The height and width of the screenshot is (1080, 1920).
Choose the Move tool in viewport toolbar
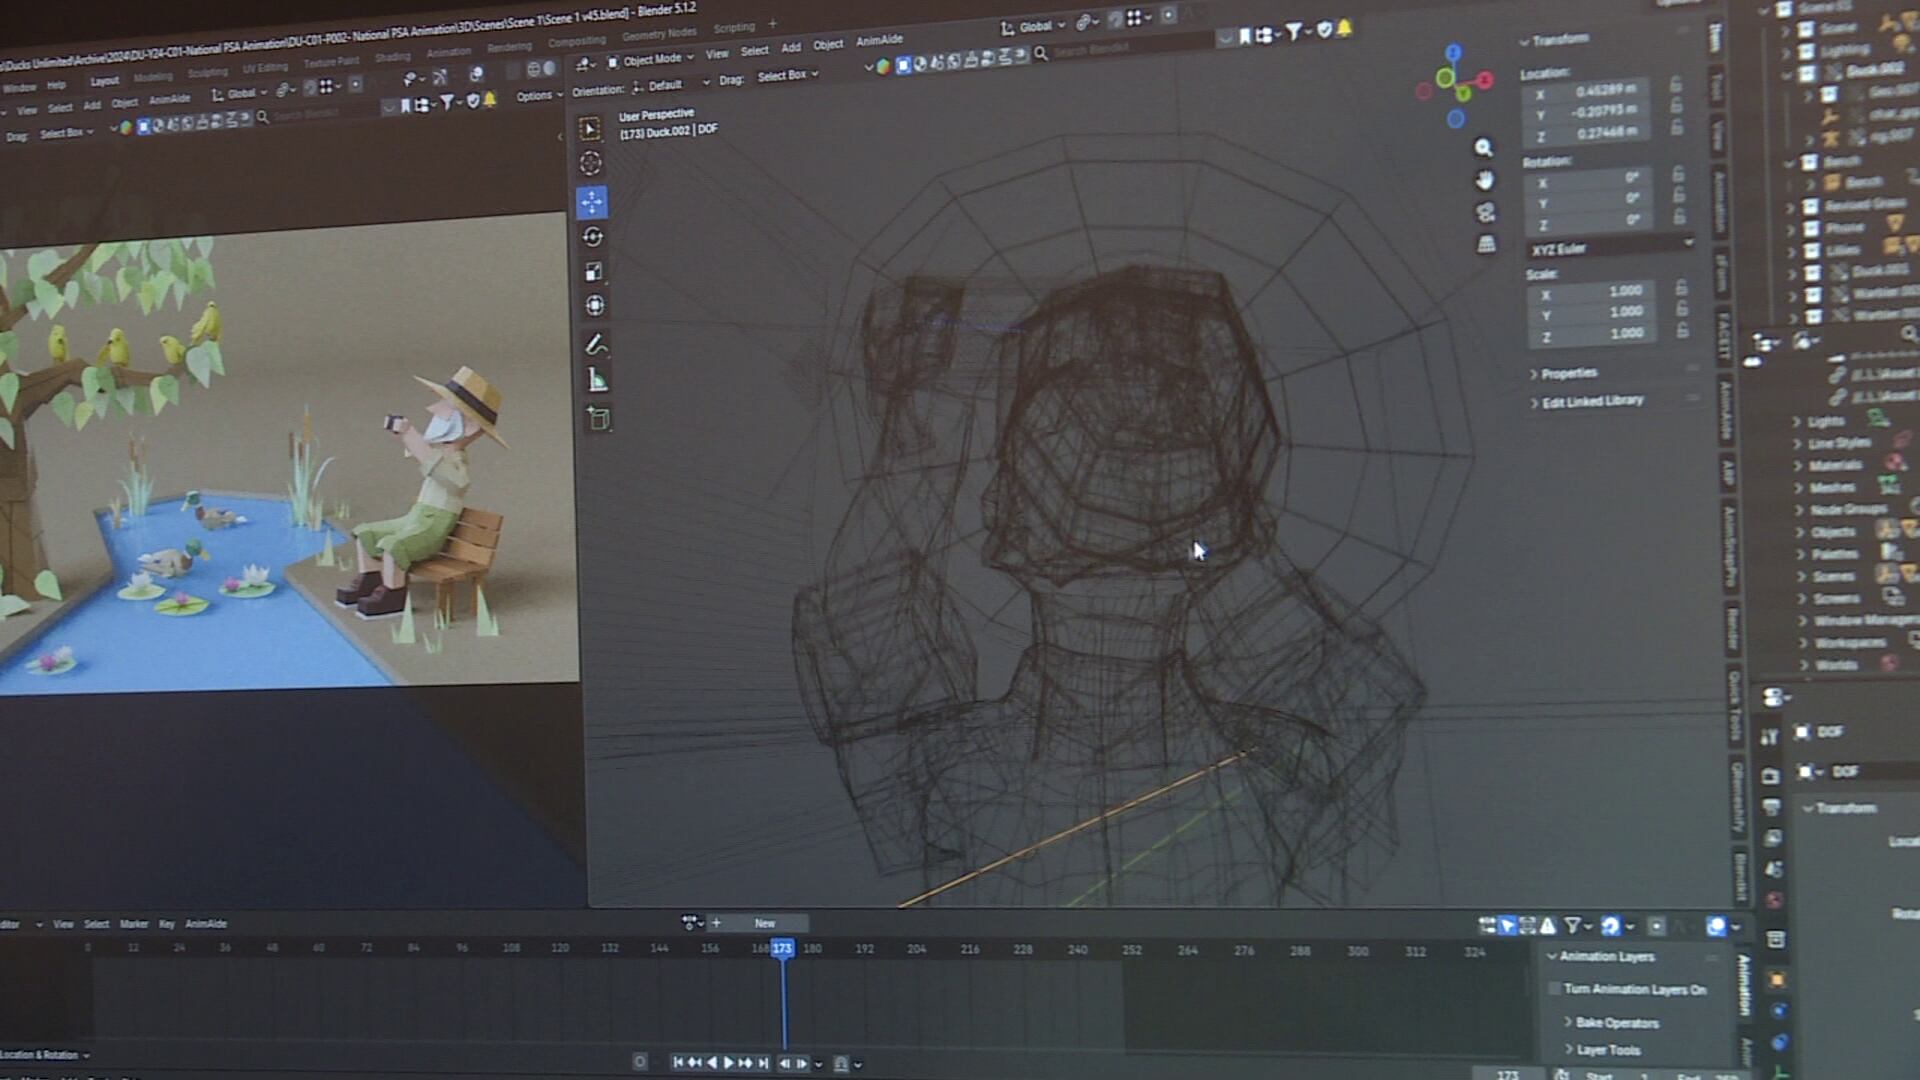click(592, 202)
